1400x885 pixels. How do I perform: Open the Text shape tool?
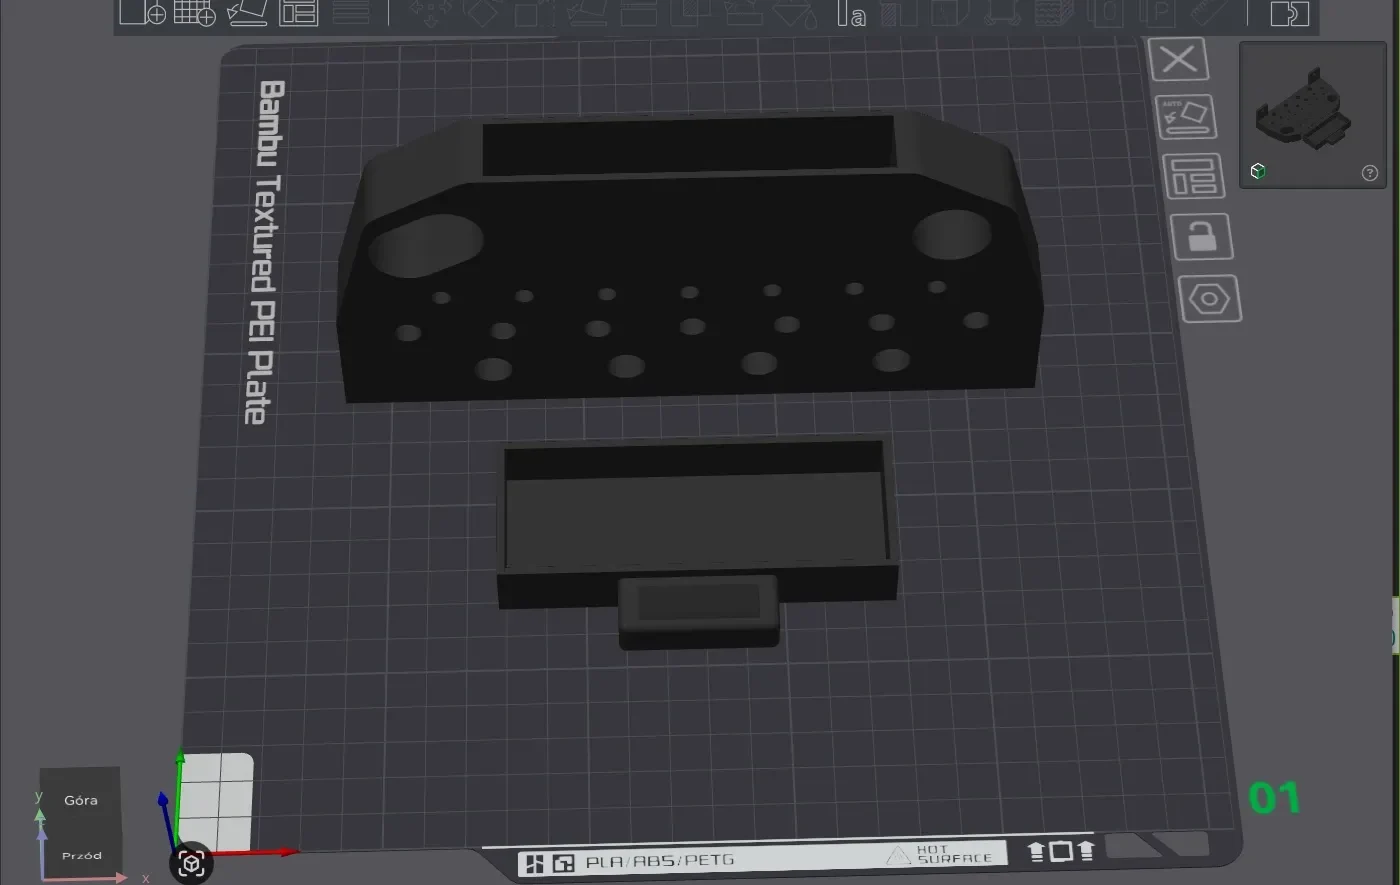point(851,12)
